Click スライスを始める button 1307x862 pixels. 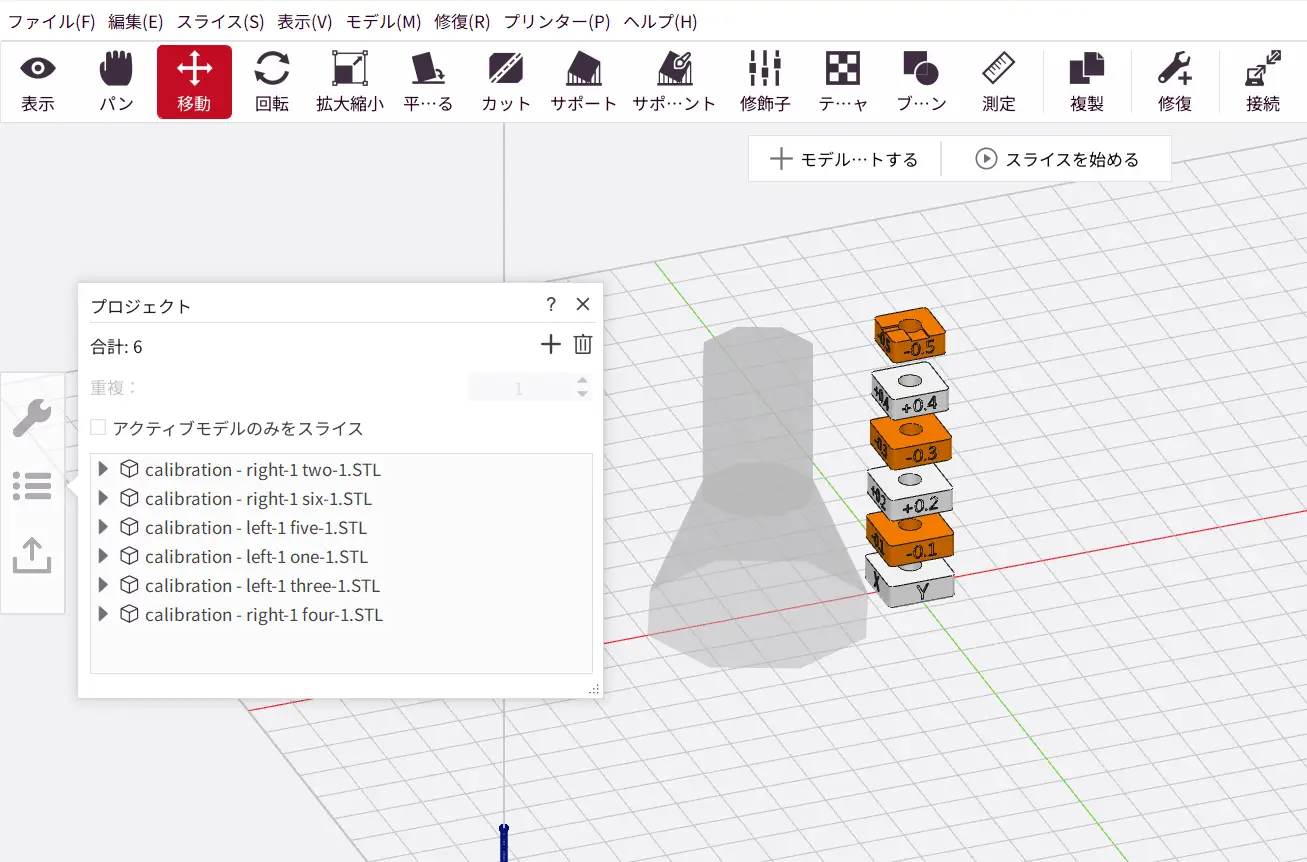(1057, 159)
